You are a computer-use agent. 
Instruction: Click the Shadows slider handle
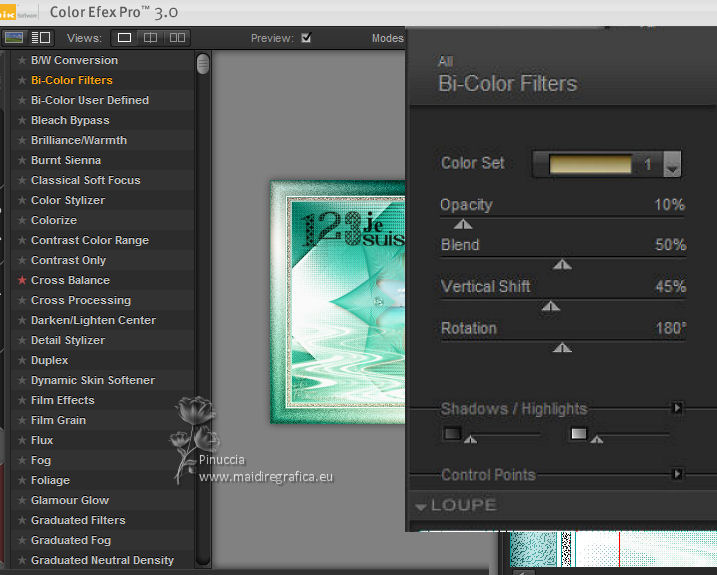(x=470, y=440)
